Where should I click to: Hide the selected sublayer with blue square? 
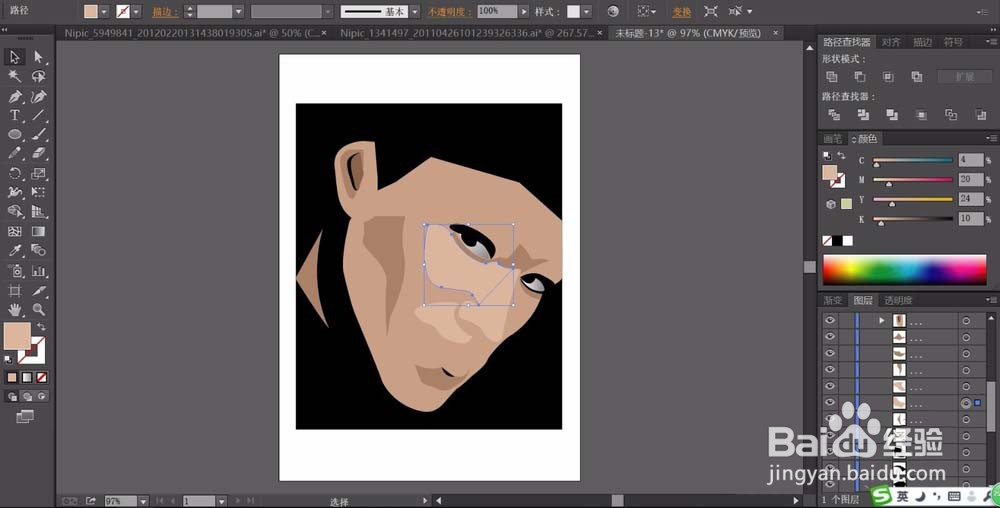pos(830,403)
